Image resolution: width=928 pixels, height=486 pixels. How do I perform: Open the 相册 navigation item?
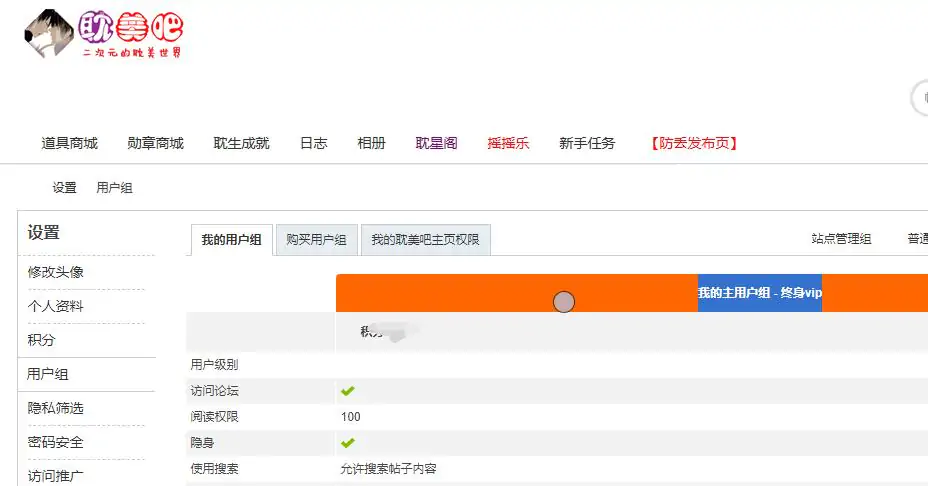(x=372, y=143)
